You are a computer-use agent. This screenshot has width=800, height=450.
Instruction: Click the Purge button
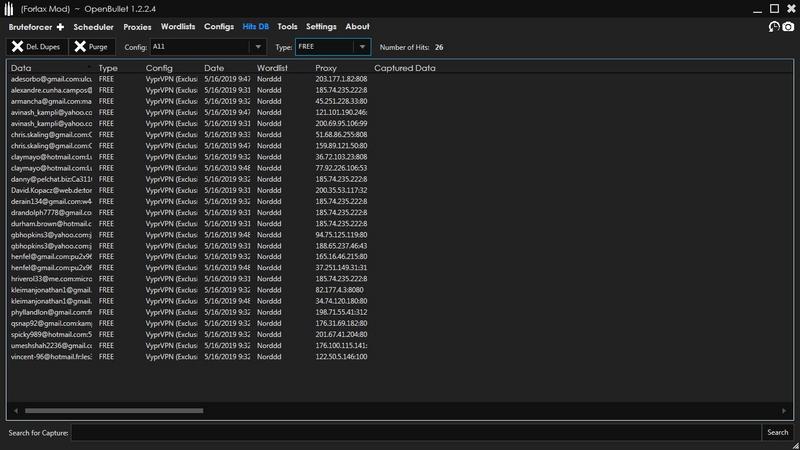coord(92,47)
